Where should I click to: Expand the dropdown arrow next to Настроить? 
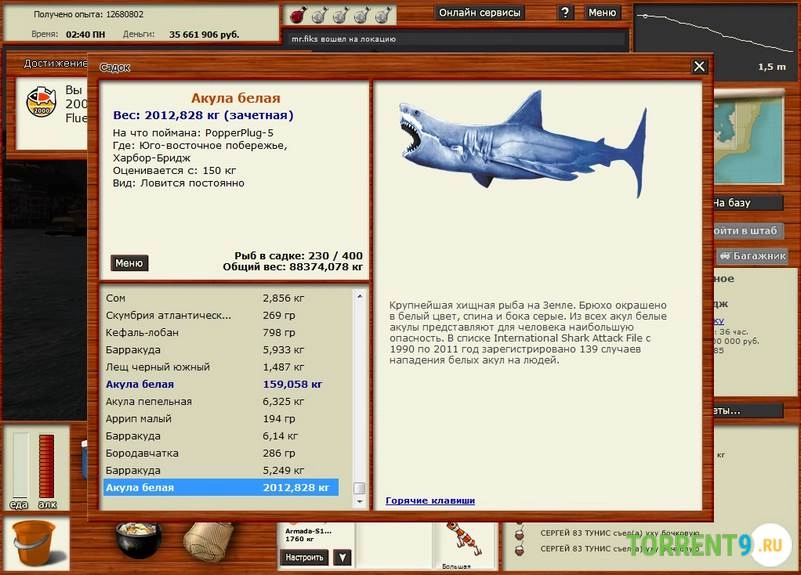tap(342, 557)
